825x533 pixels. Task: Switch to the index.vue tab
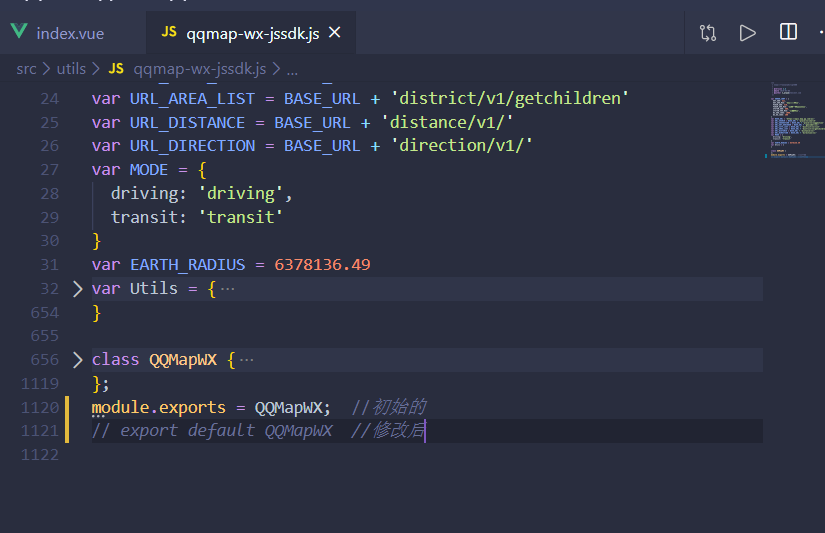70,34
